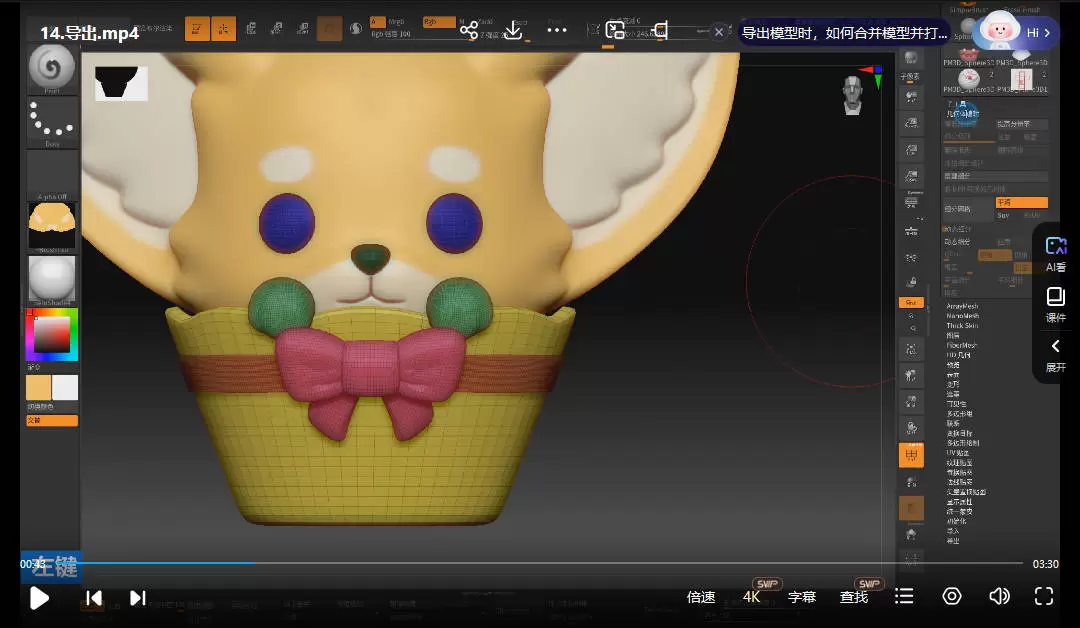Skip to the next video

[x=138, y=598]
